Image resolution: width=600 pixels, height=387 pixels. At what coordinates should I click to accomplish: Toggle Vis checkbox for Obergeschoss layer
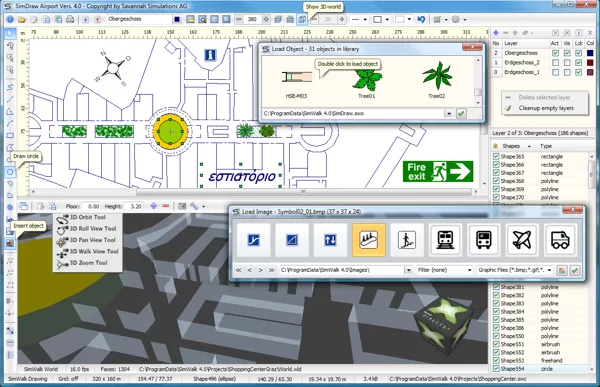tap(567, 53)
